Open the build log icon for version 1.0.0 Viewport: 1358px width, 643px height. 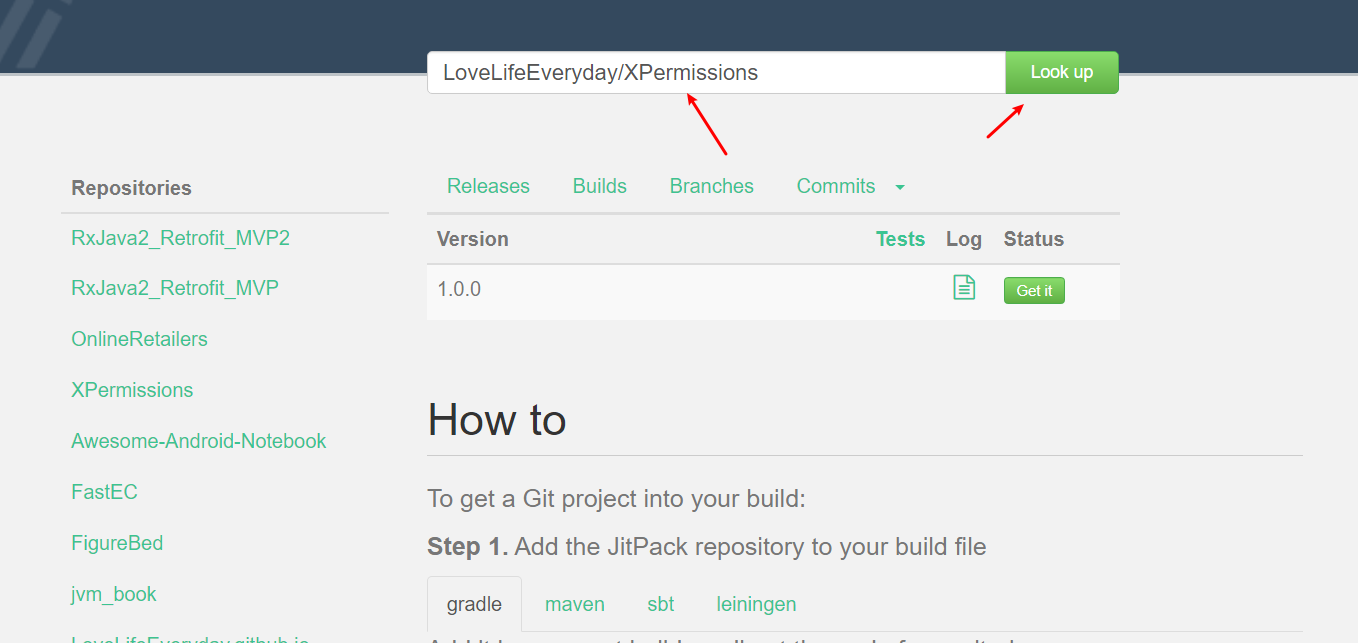pos(964,288)
